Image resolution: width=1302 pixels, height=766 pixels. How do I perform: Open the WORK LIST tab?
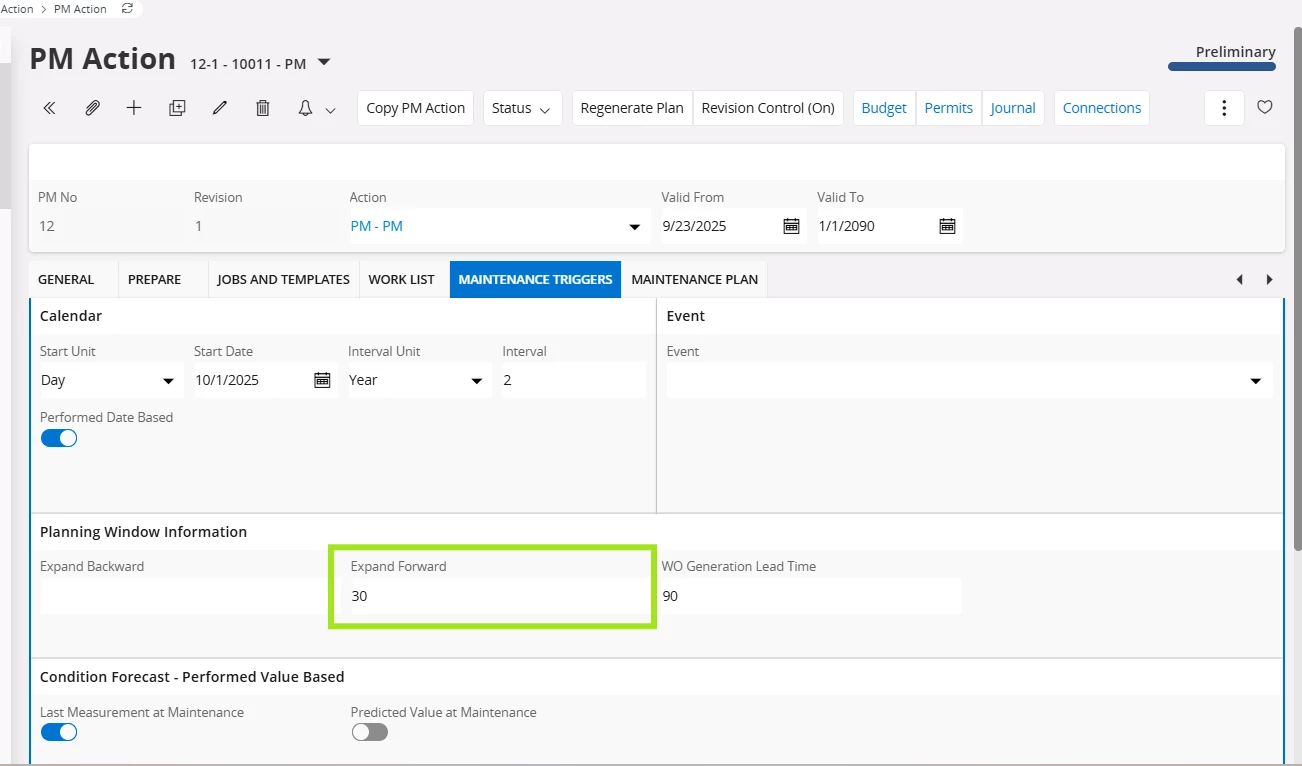click(402, 279)
